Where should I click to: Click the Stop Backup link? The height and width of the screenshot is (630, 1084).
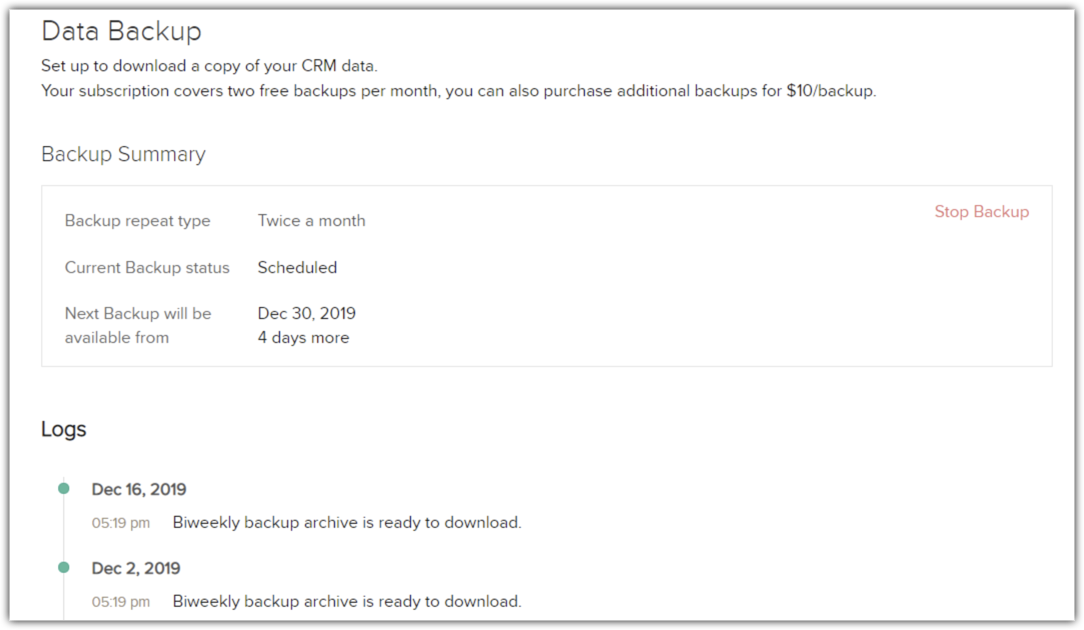coord(981,212)
